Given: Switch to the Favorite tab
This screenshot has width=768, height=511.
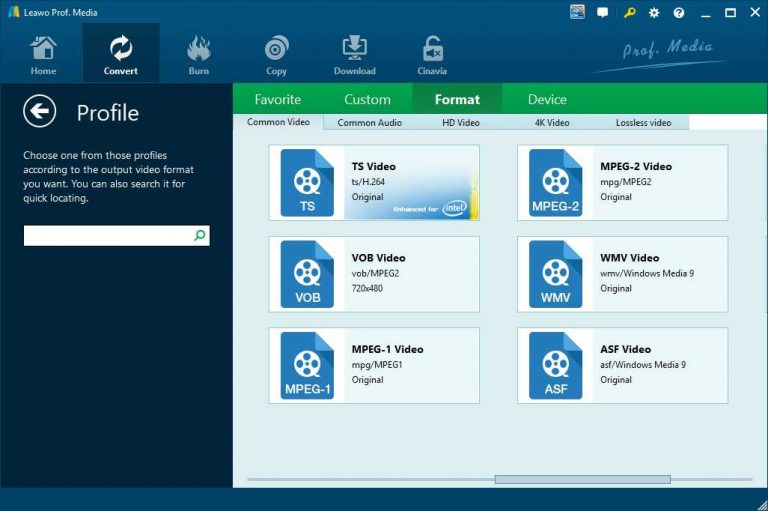Looking at the screenshot, I should [x=277, y=99].
